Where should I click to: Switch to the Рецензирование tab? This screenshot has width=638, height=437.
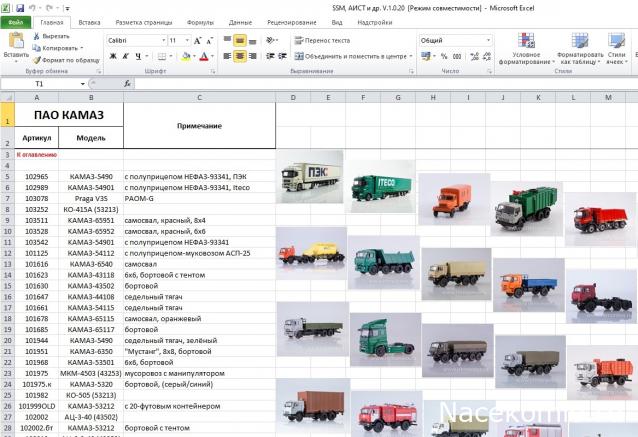(x=291, y=22)
